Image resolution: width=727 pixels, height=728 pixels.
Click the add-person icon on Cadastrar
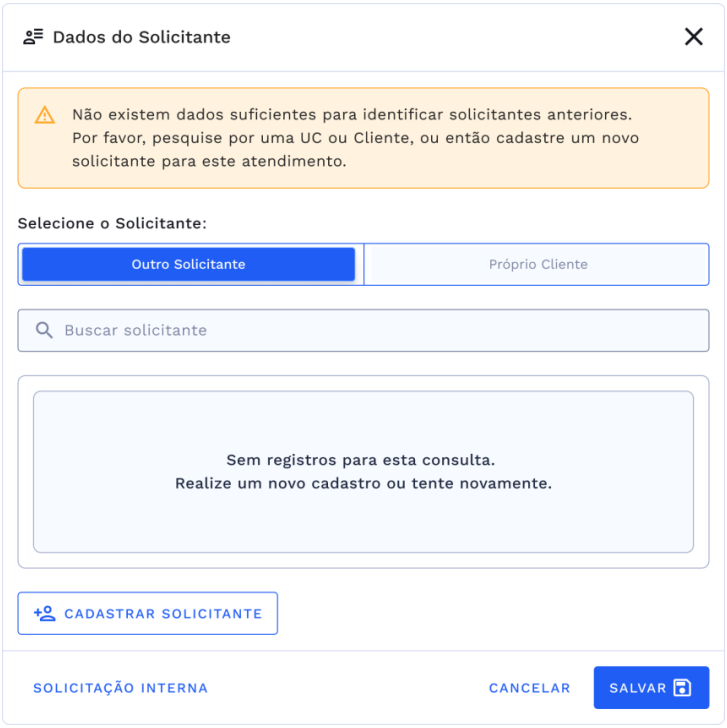coord(44,613)
